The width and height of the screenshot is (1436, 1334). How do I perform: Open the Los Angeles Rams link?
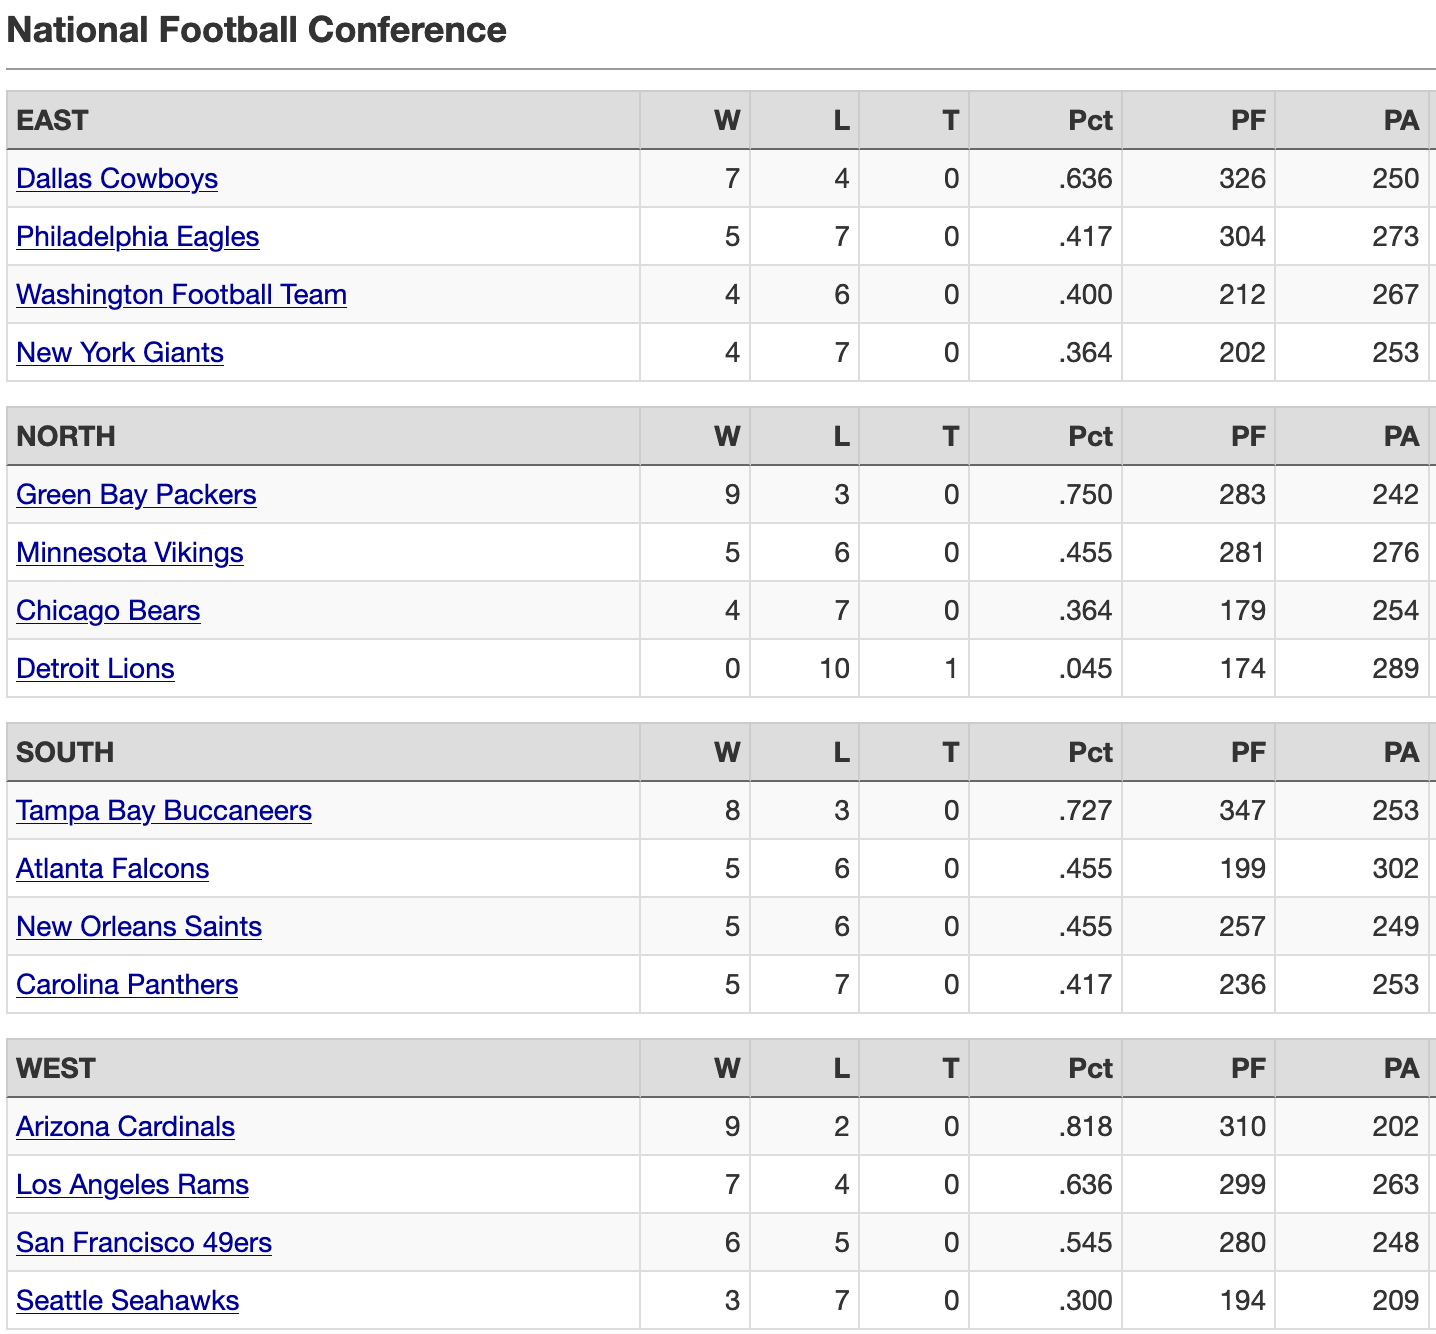pos(132,1185)
